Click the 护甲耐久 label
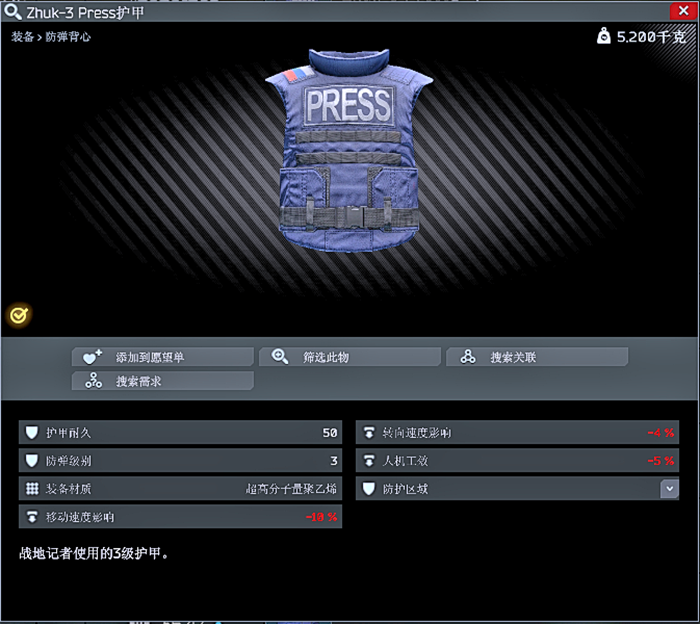Screen dimensions: 700x624 [69, 433]
